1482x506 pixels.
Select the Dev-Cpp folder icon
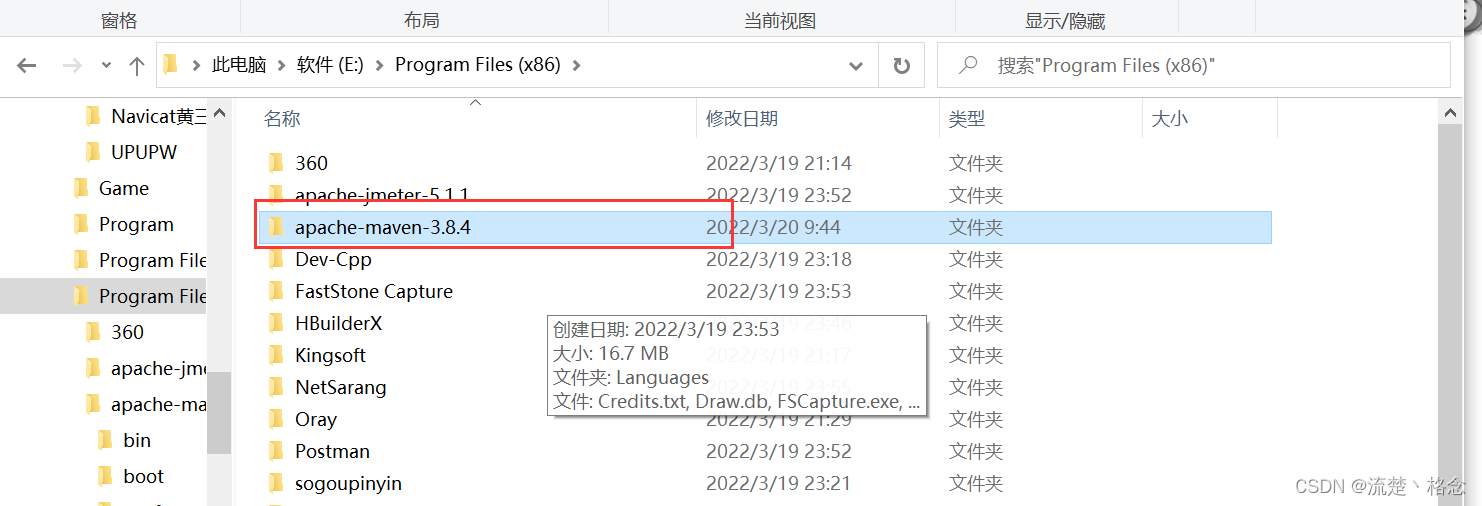pyautogui.click(x=277, y=259)
